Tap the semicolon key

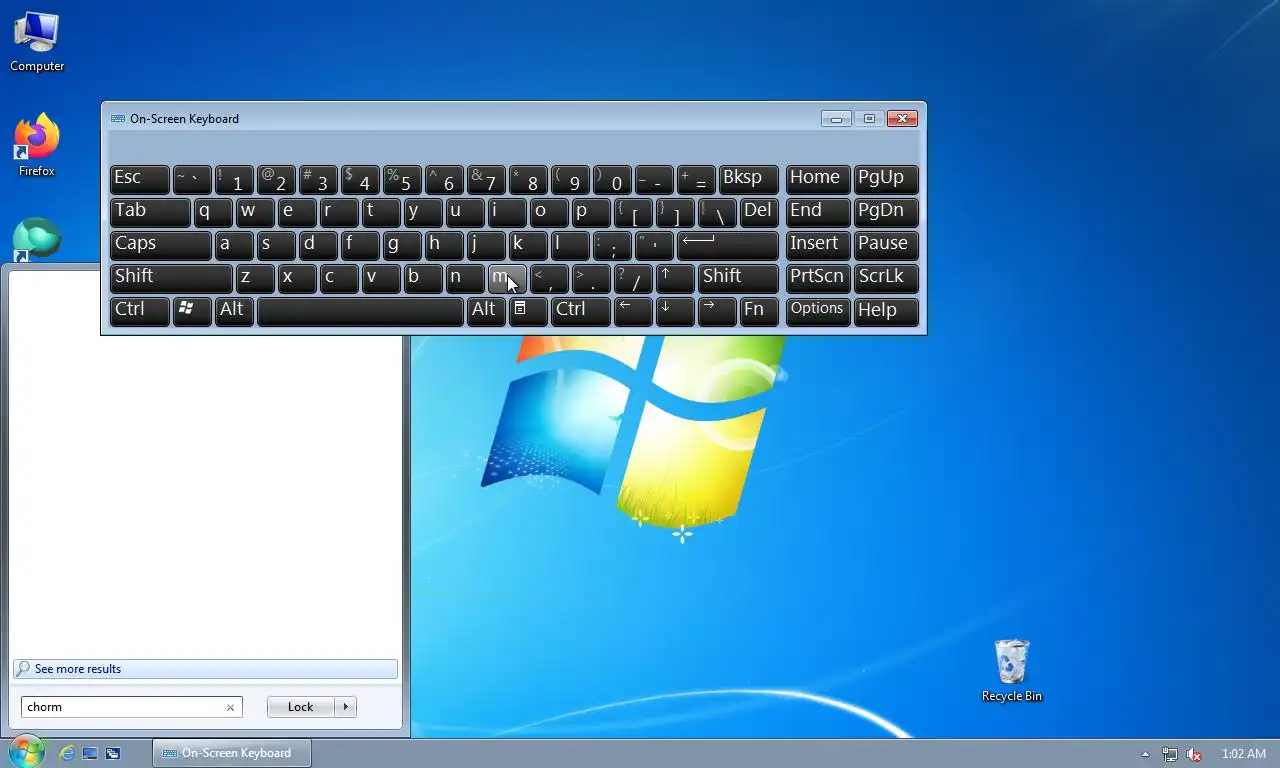[x=612, y=245]
